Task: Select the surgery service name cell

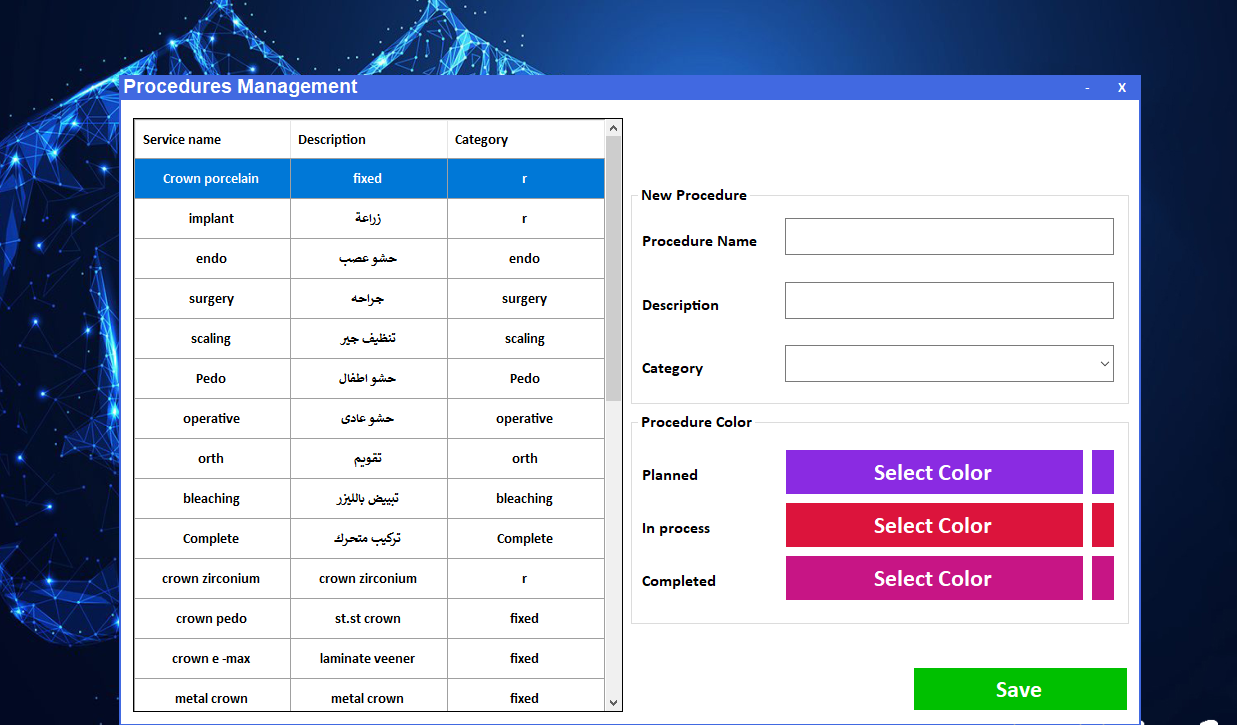Action: (212, 299)
